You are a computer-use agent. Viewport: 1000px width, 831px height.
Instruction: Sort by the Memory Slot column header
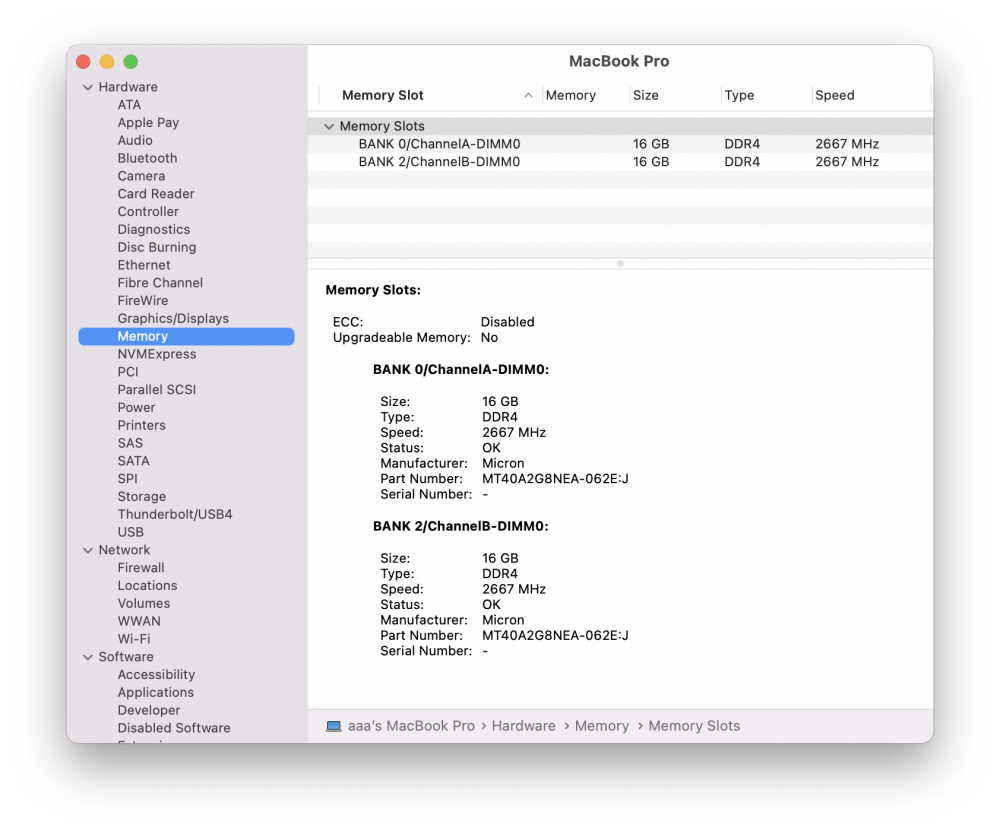(x=430, y=96)
